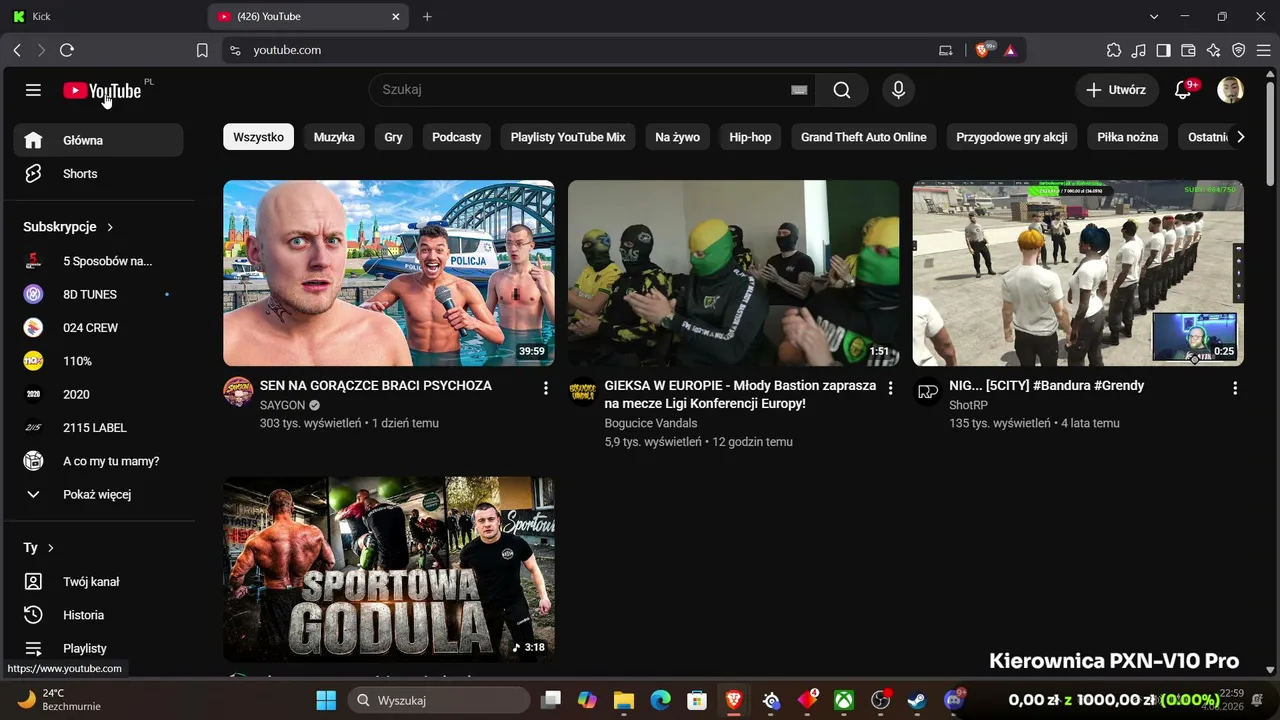Open Brave Rewards triangle icon
Viewport: 1280px width, 720px height.
(1010, 50)
